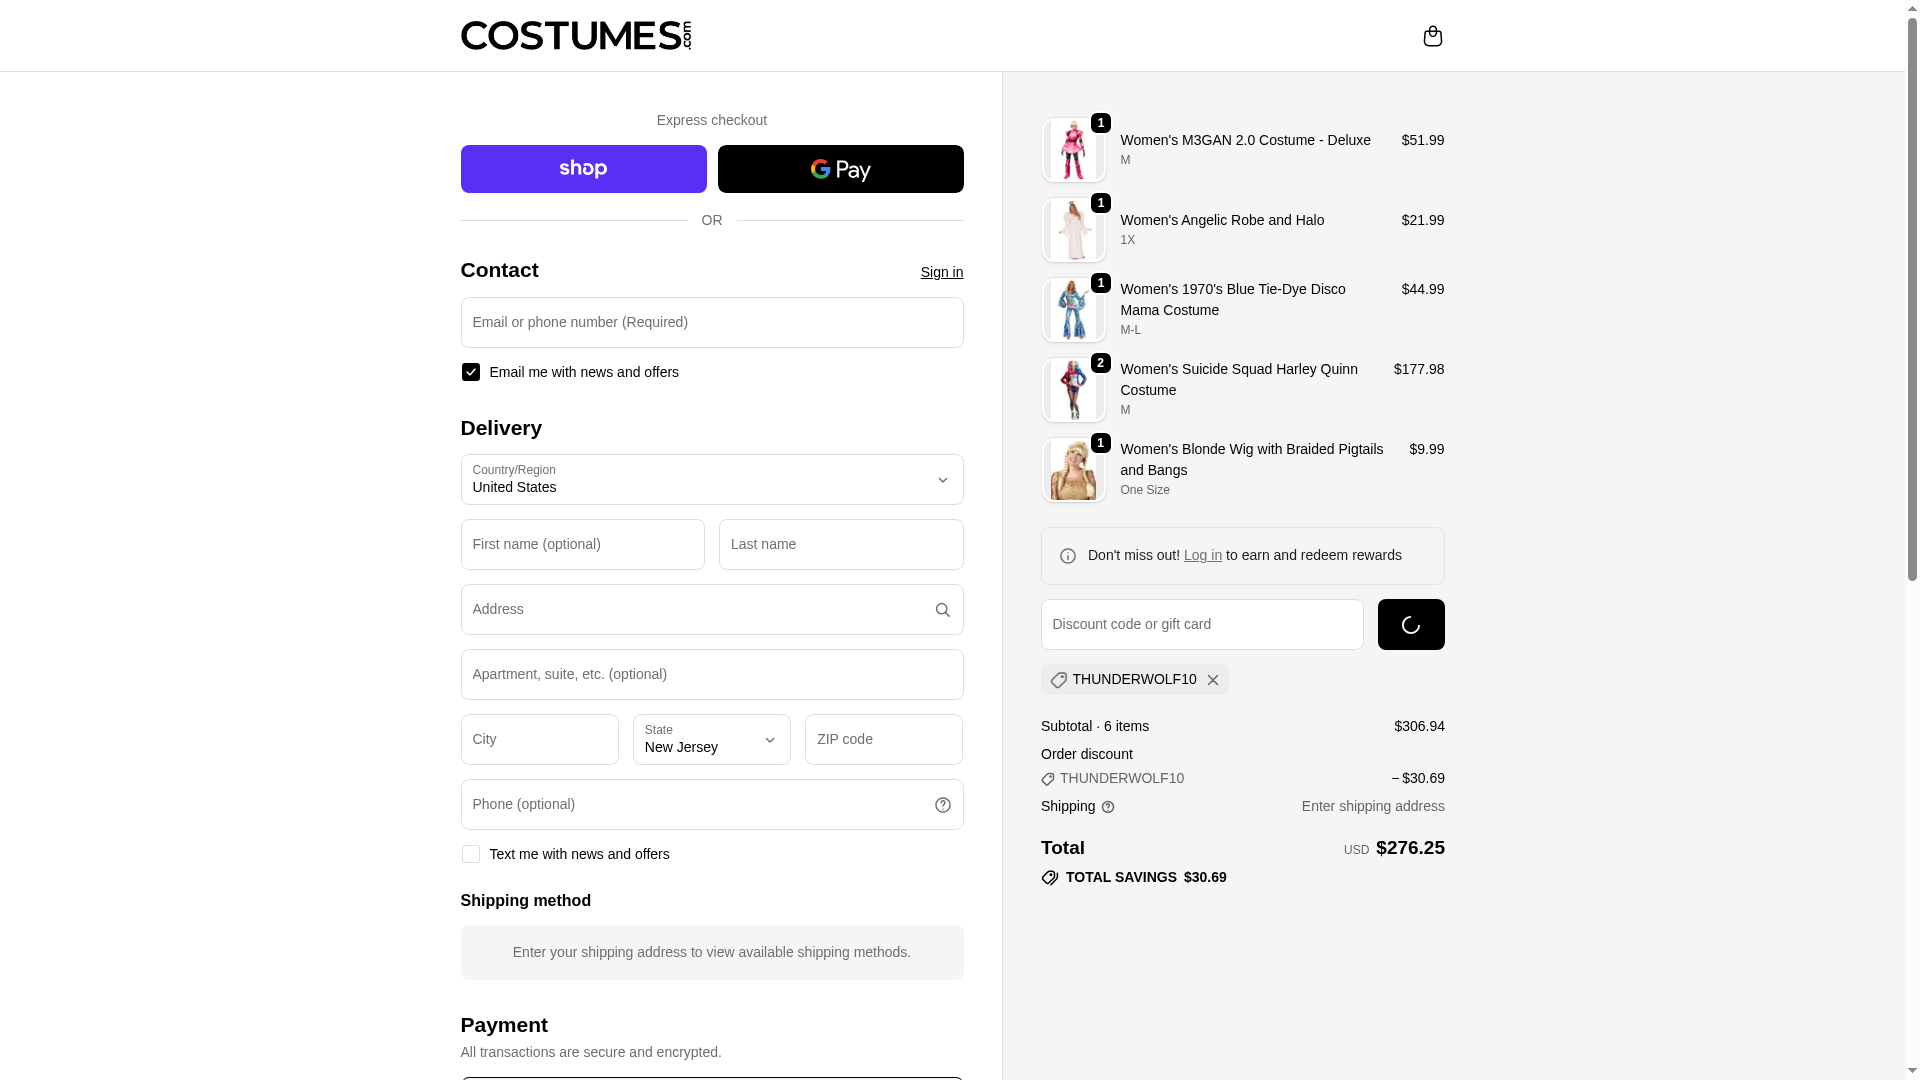Click the M3GAN 2.0 costume thumbnail
This screenshot has height=1080, width=1920.
pyautogui.click(x=1073, y=150)
